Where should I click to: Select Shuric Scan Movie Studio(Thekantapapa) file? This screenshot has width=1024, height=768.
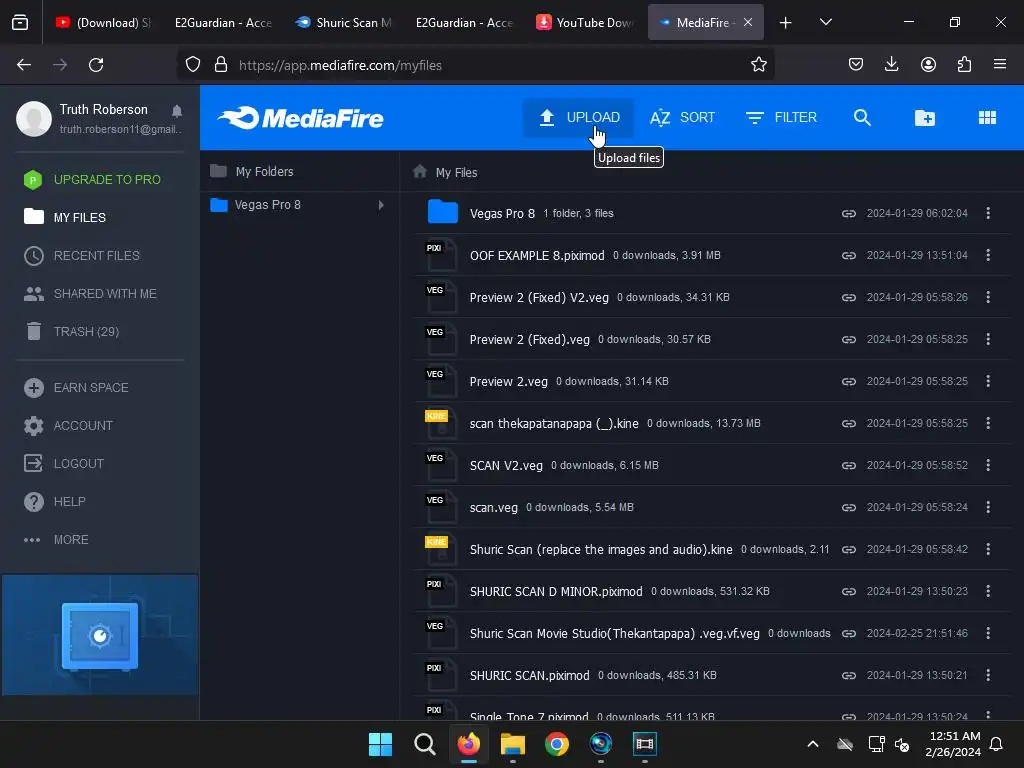615,633
